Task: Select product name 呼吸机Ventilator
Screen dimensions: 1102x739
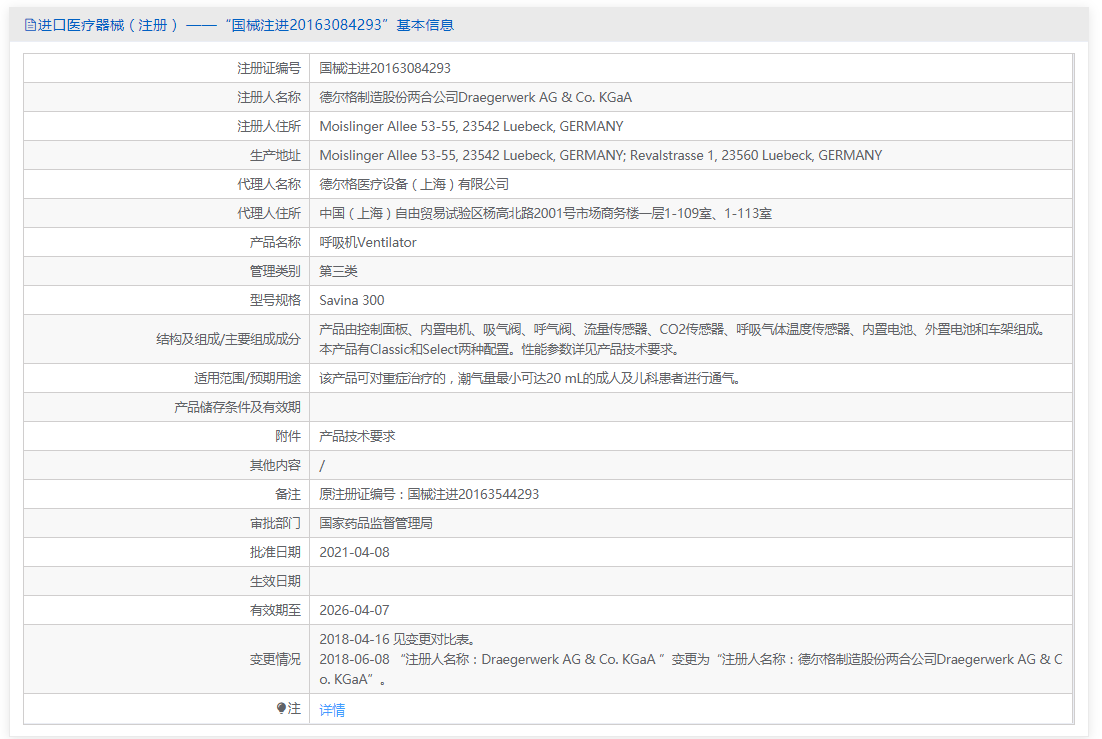Action: [x=368, y=243]
